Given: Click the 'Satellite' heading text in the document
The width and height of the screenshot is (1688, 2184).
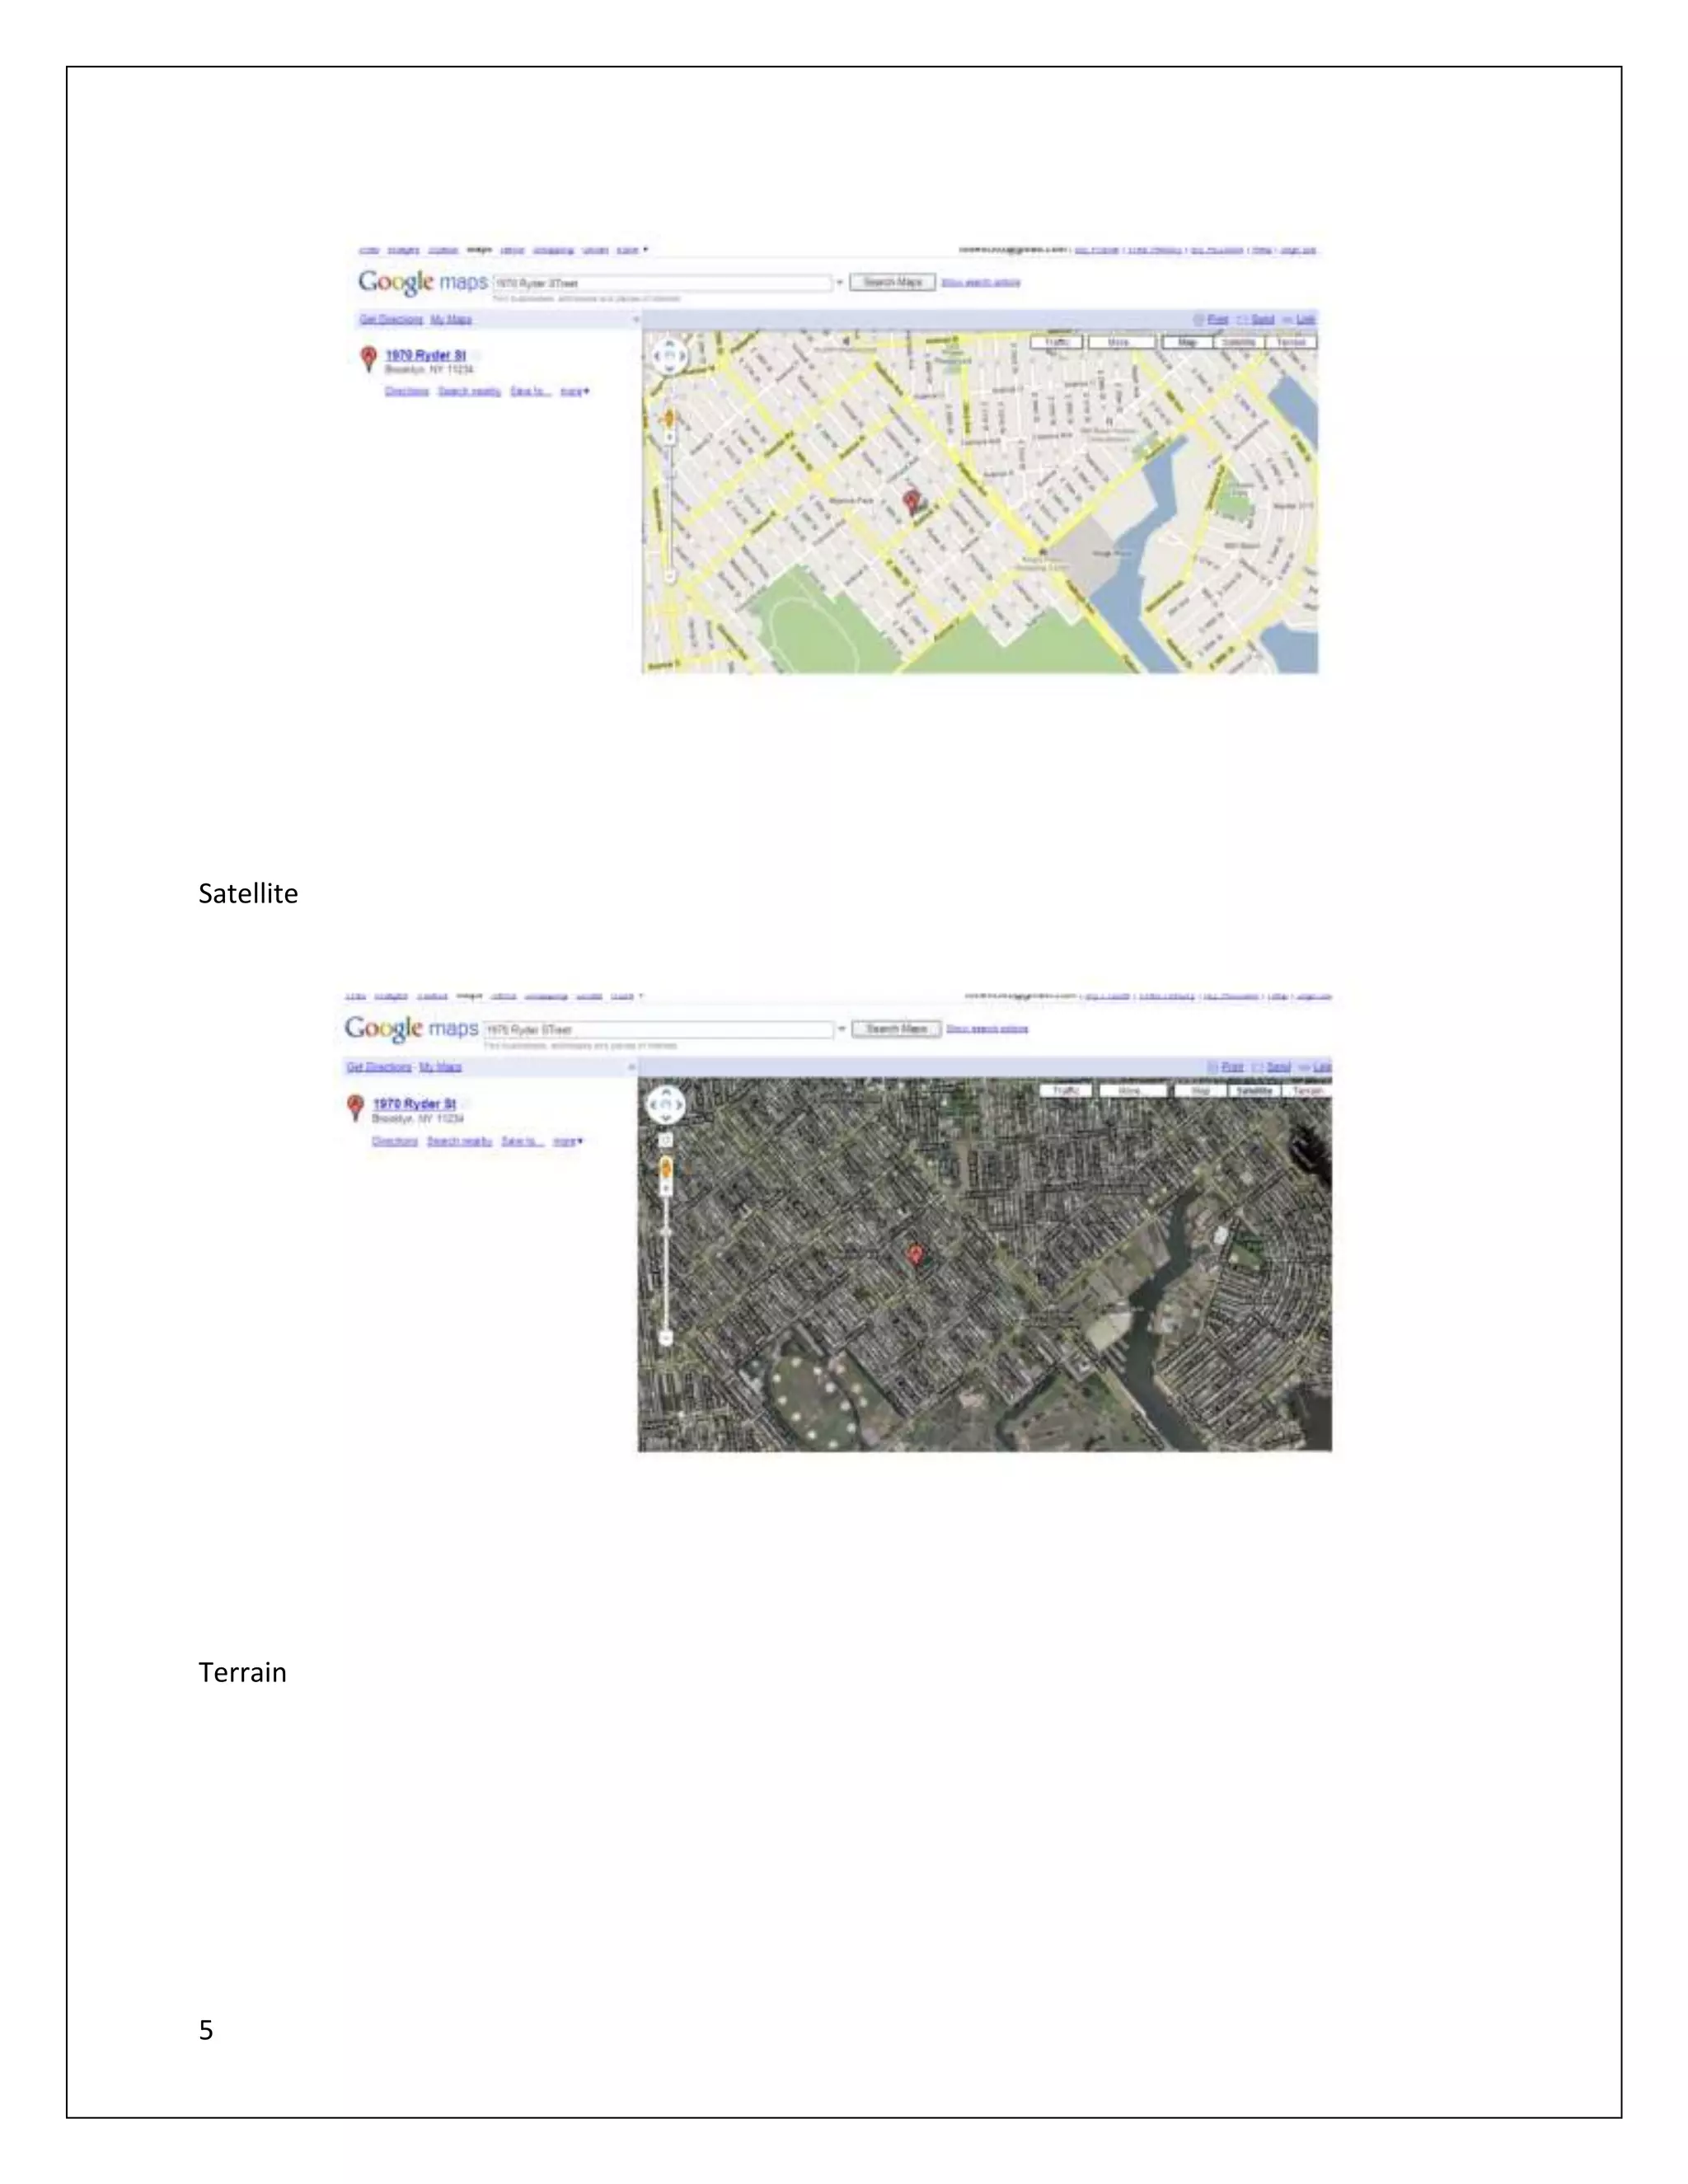Looking at the screenshot, I should click(248, 893).
